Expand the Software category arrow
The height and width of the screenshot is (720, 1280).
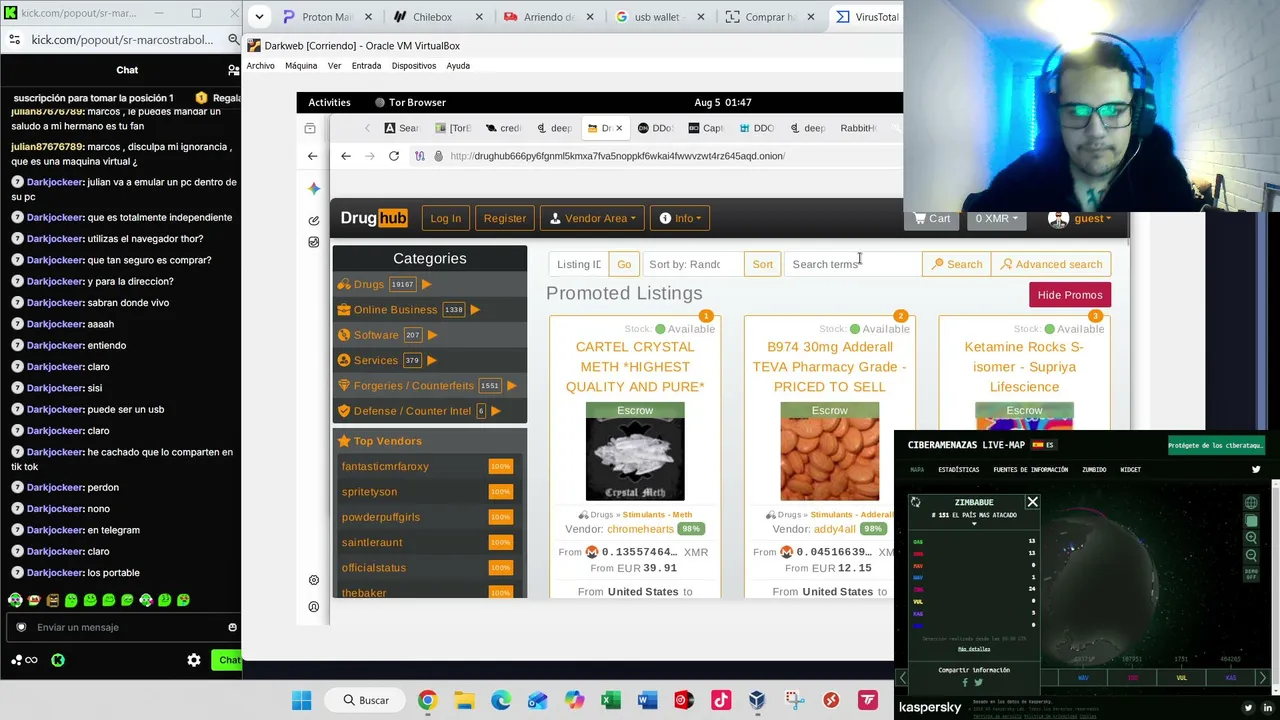click(432, 335)
